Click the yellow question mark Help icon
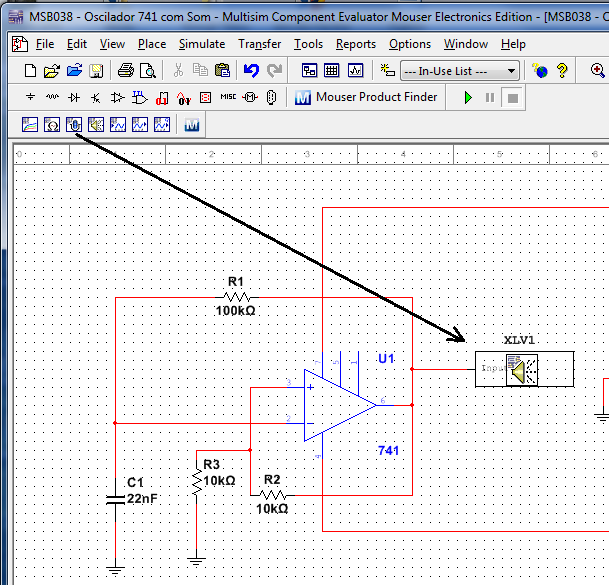Screen dimensions: 609x585 pos(562,71)
